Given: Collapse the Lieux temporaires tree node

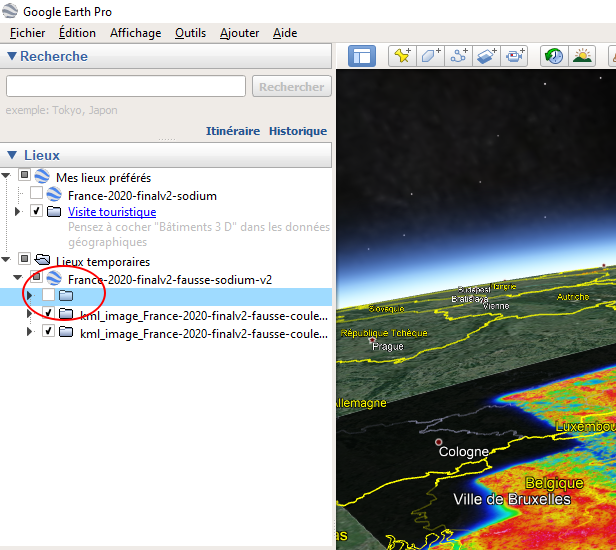Looking at the screenshot, I should (x=6, y=259).
